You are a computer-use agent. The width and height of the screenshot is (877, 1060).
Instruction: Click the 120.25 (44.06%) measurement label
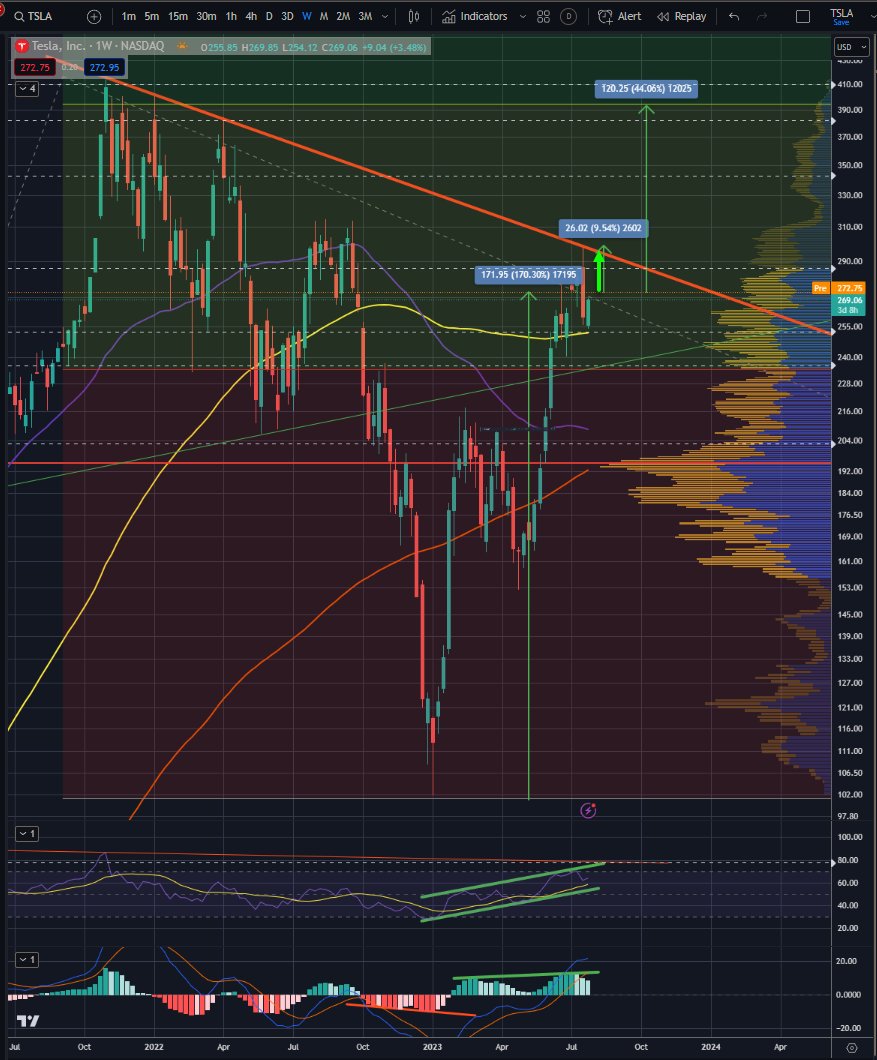tap(646, 89)
